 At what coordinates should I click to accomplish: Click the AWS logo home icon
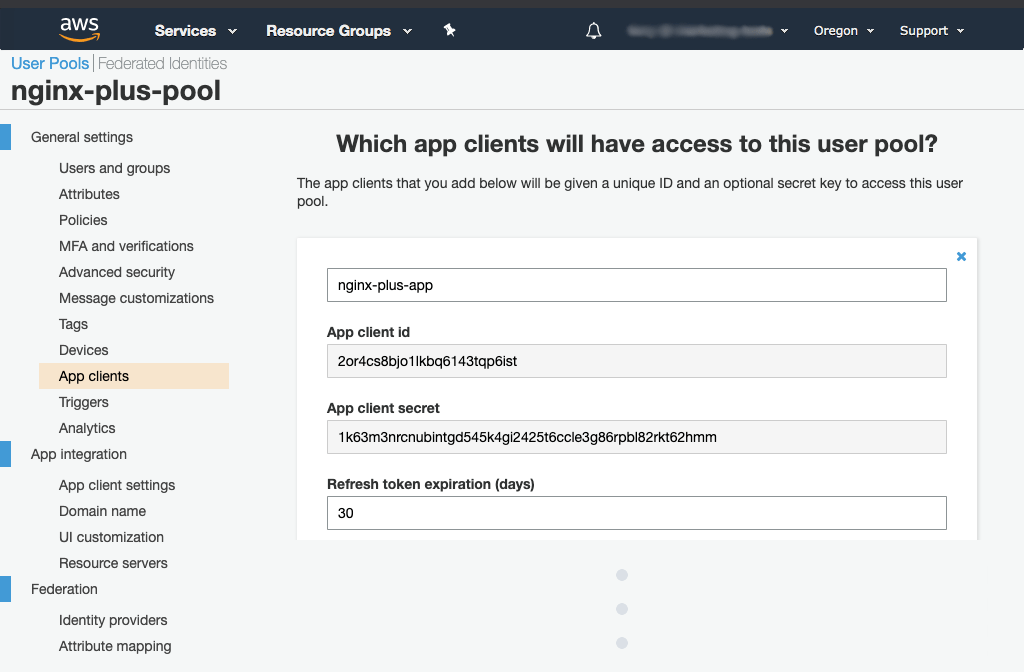pyautogui.click(x=79, y=30)
